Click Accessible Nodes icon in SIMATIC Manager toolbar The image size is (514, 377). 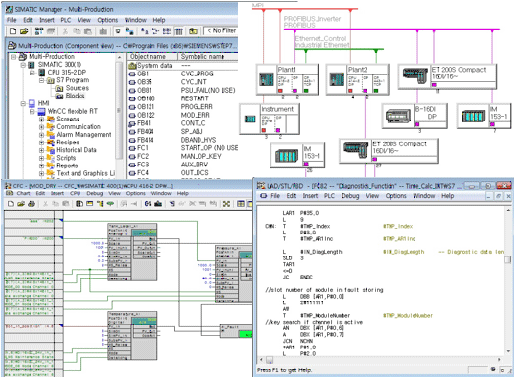(x=39, y=31)
